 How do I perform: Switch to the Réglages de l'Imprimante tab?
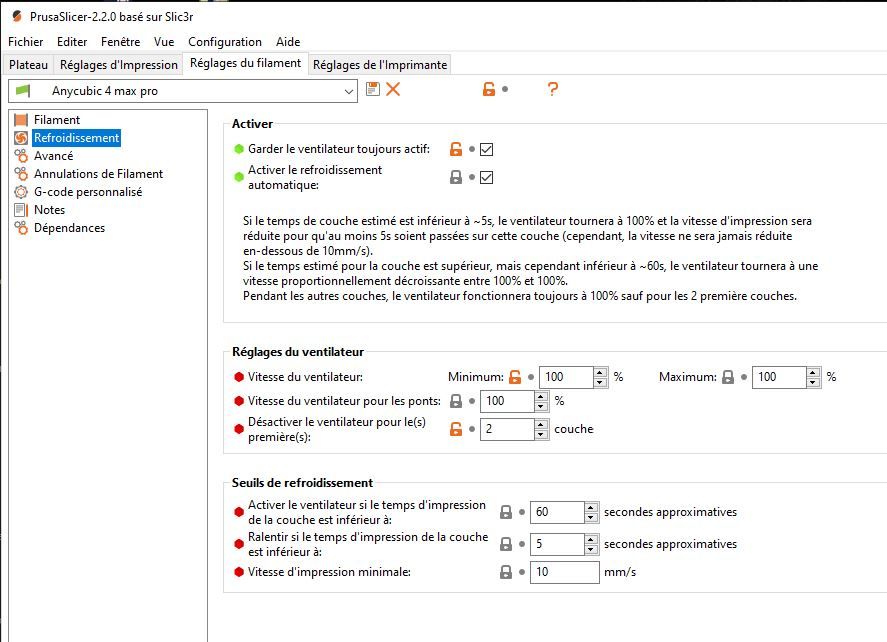[x=380, y=65]
